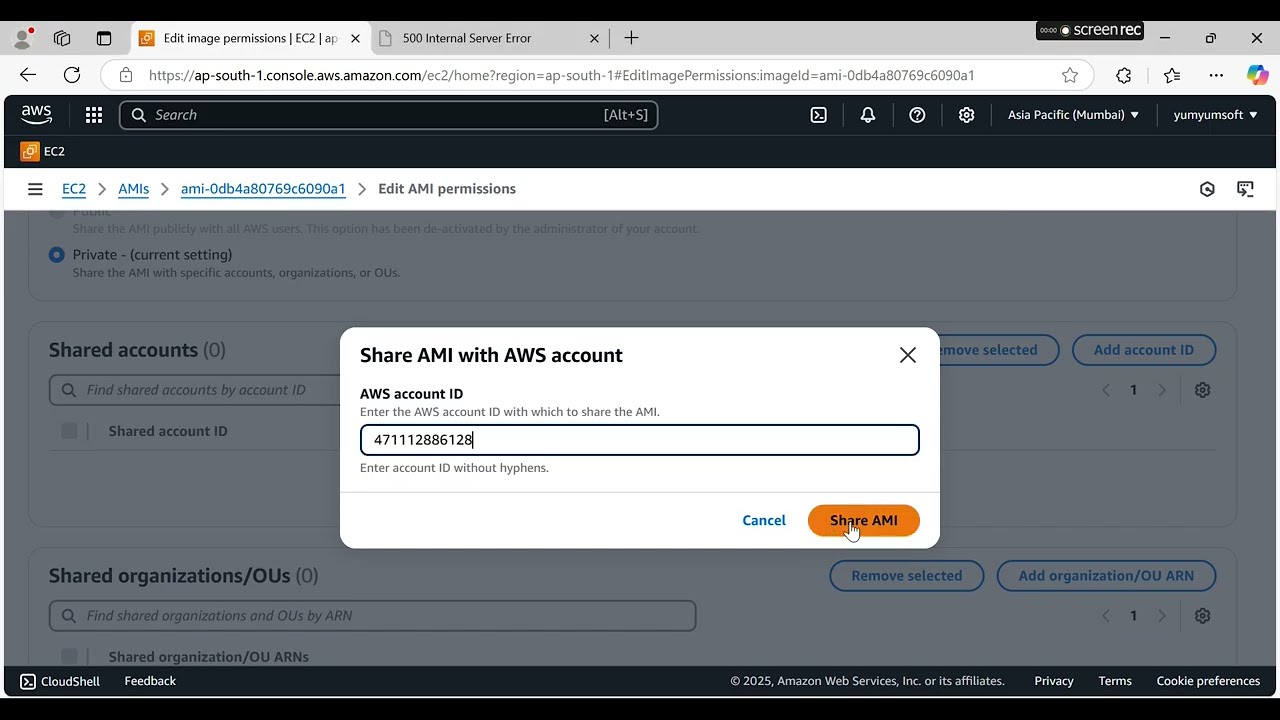Viewport: 1280px width, 720px height.
Task: Close the Edit image permissions tab
Action: (355, 38)
